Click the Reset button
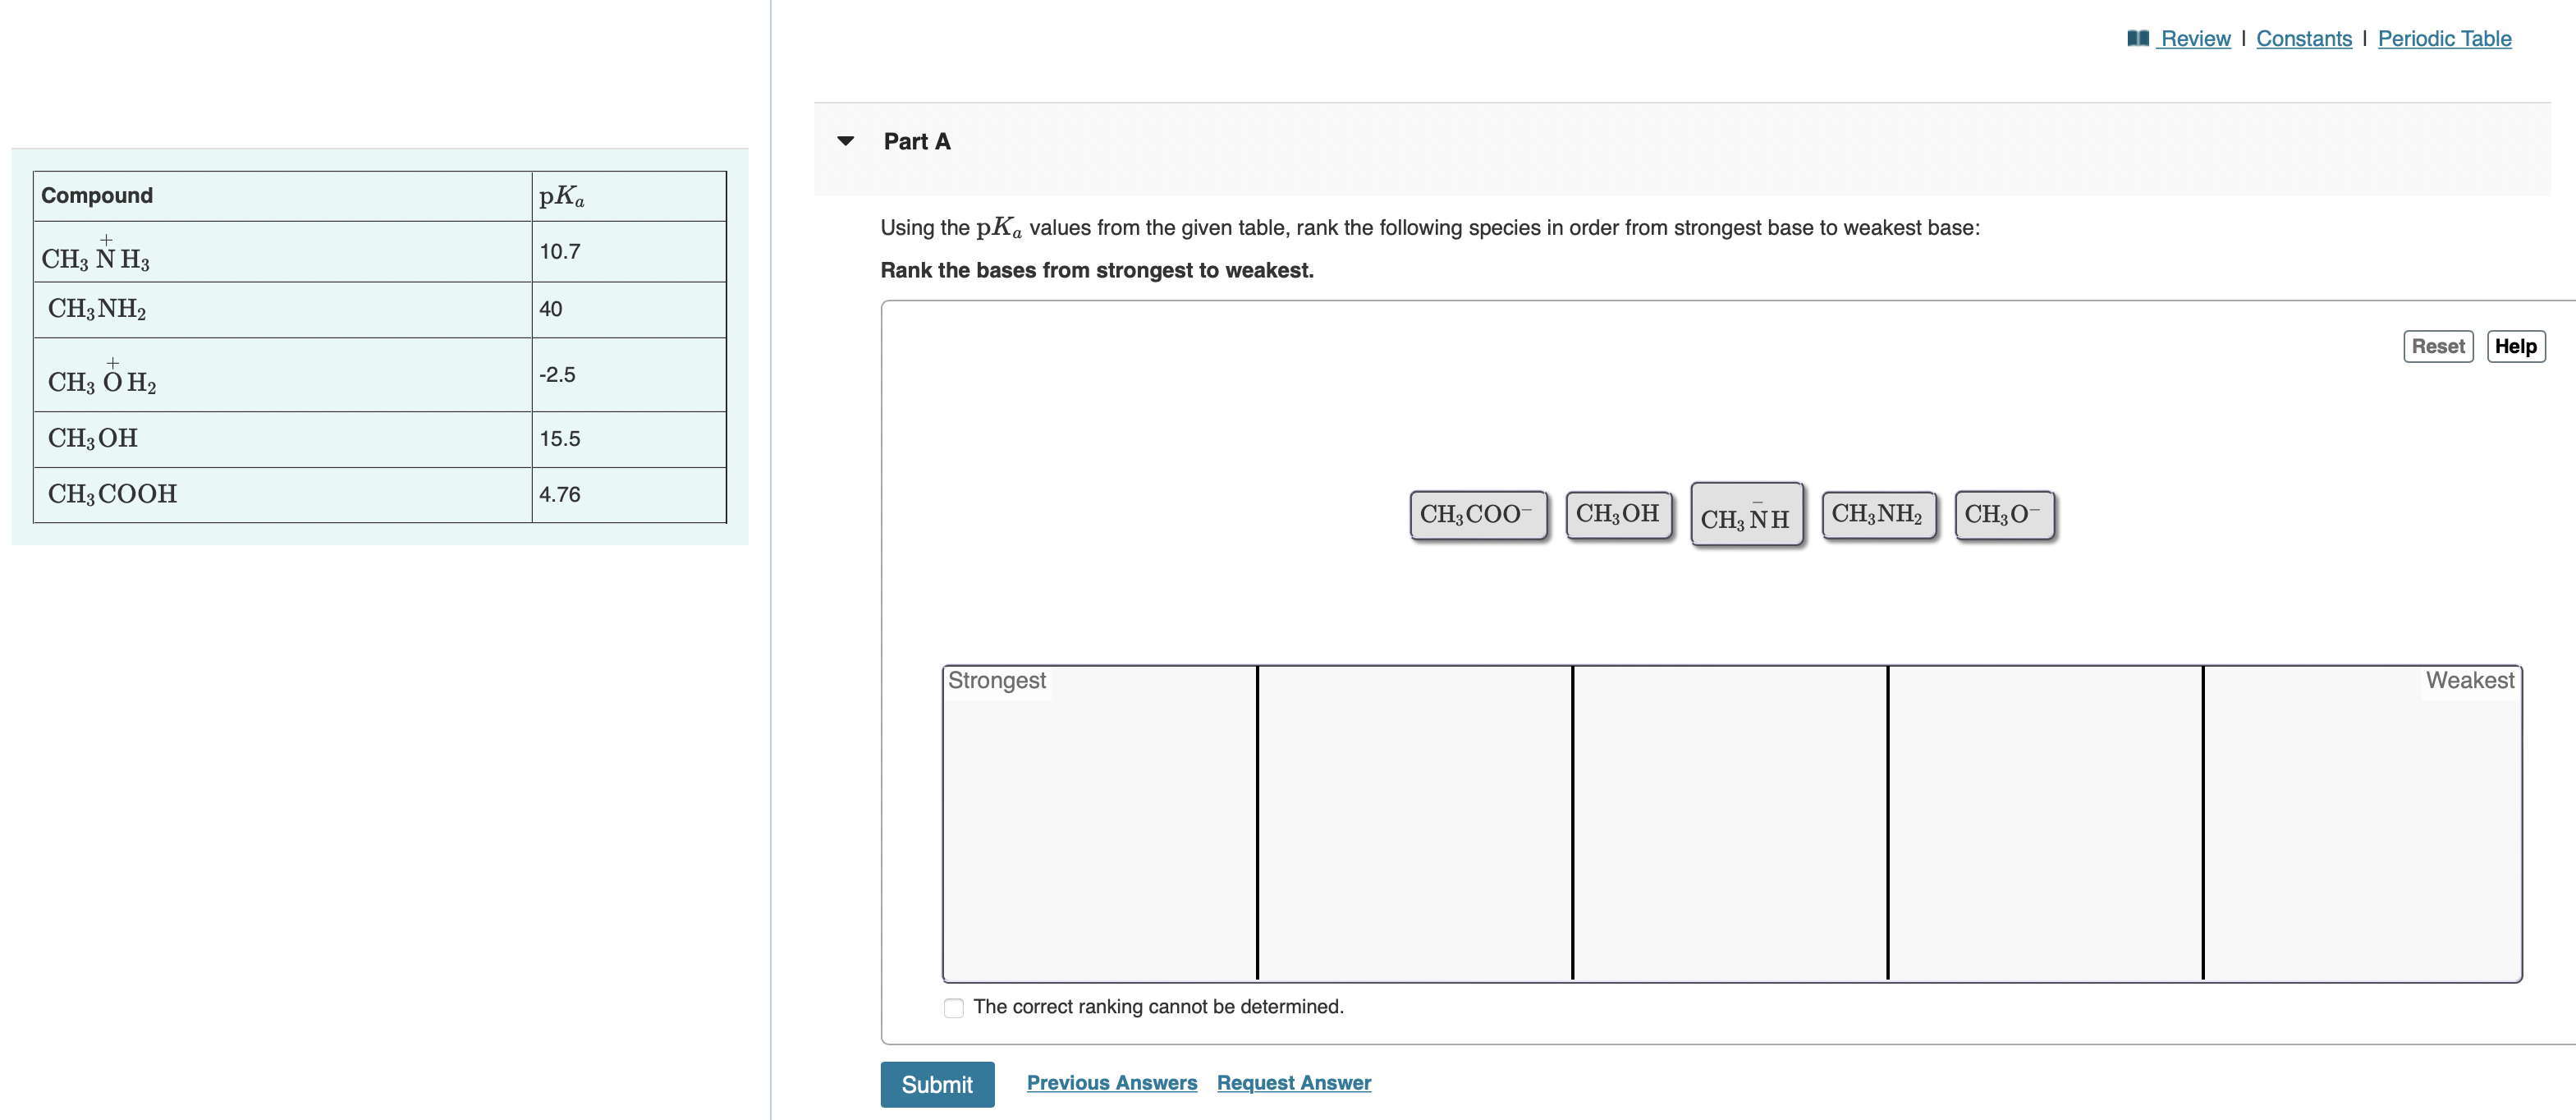 tap(2437, 346)
